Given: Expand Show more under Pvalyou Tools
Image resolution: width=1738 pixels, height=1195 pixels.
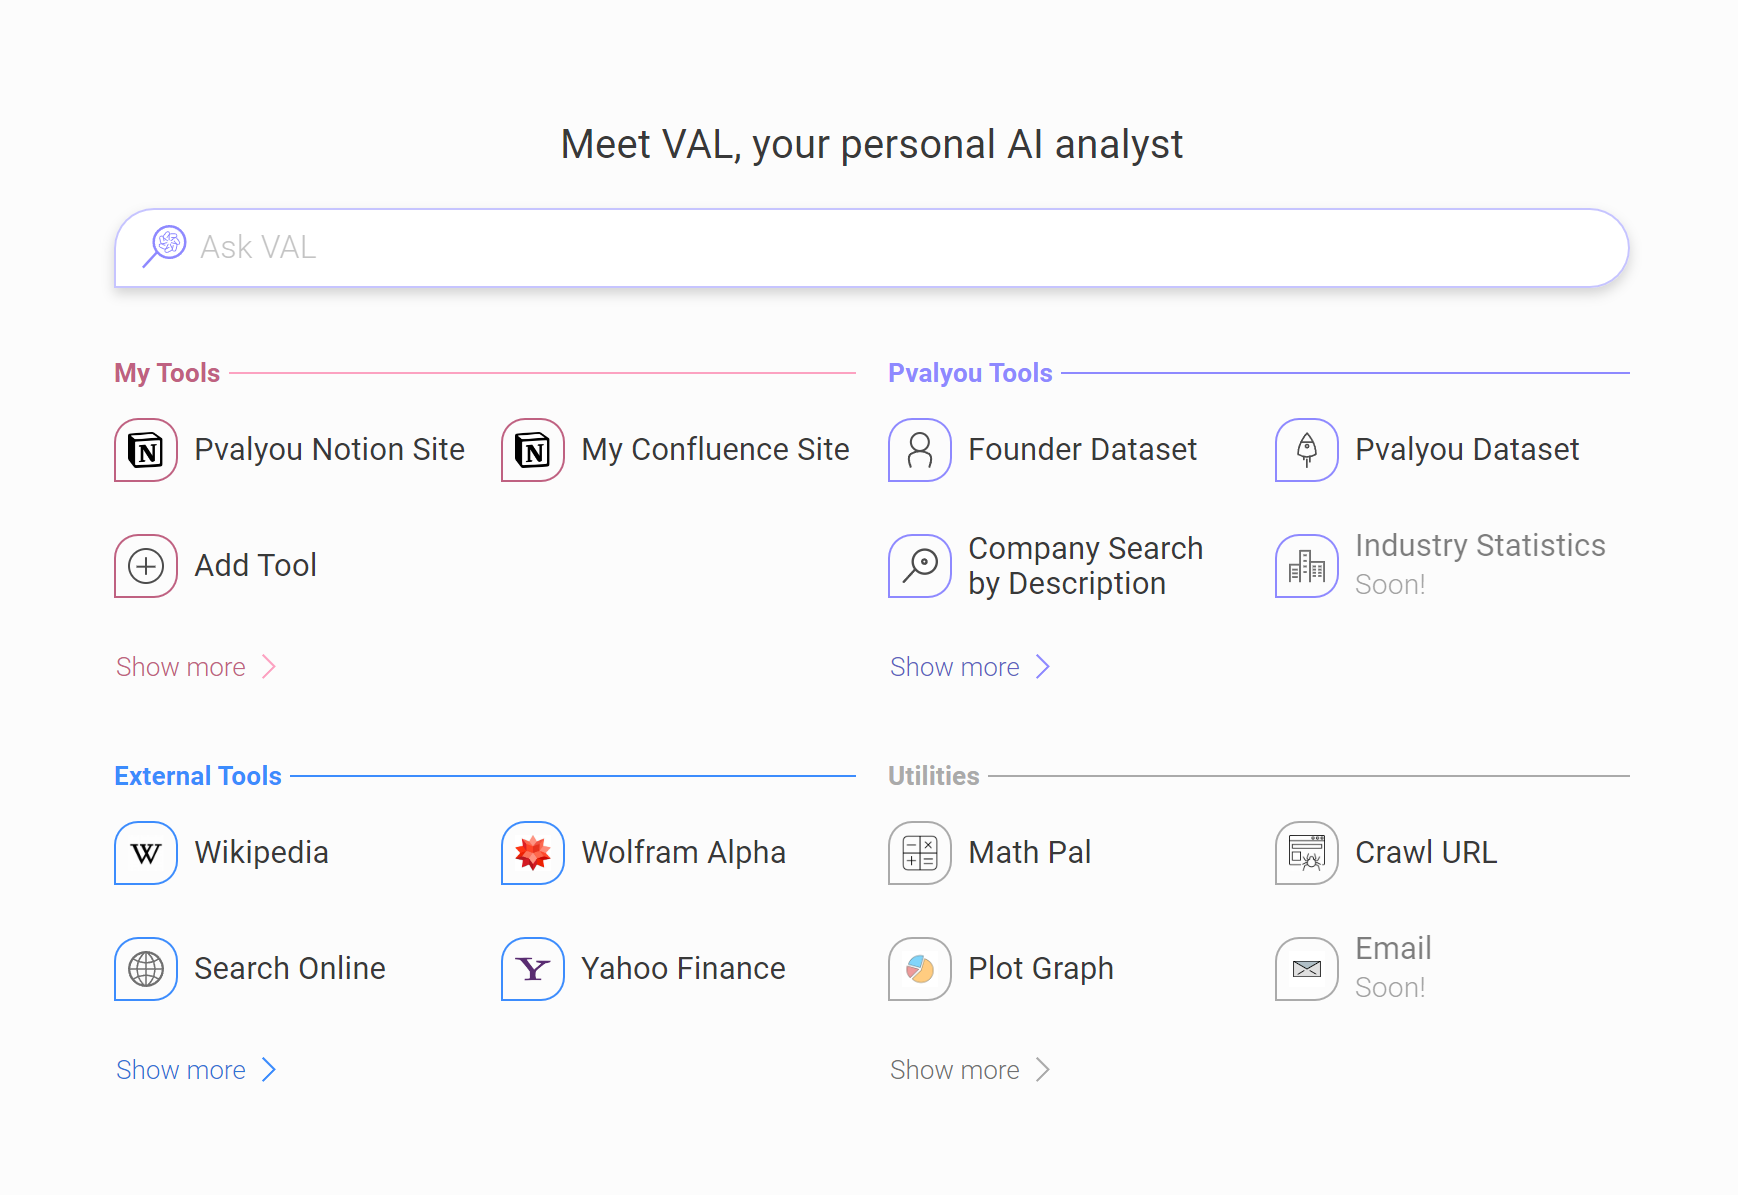Looking at the screenshot, I should [x=969, y=667].
